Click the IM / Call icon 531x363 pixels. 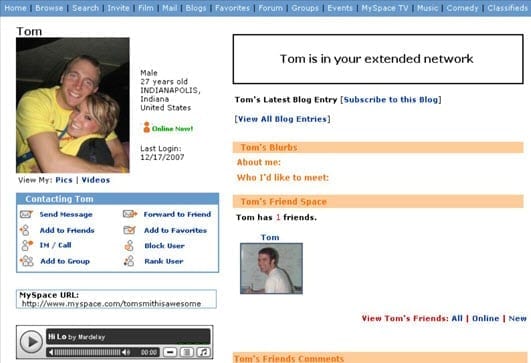pos(27,245)
